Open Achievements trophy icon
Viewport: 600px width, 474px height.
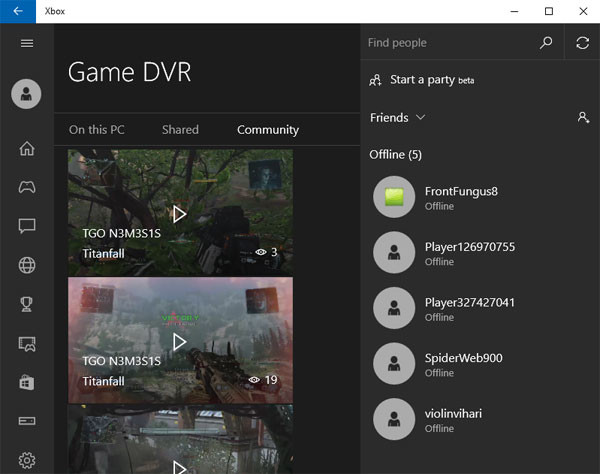point(27,304)
